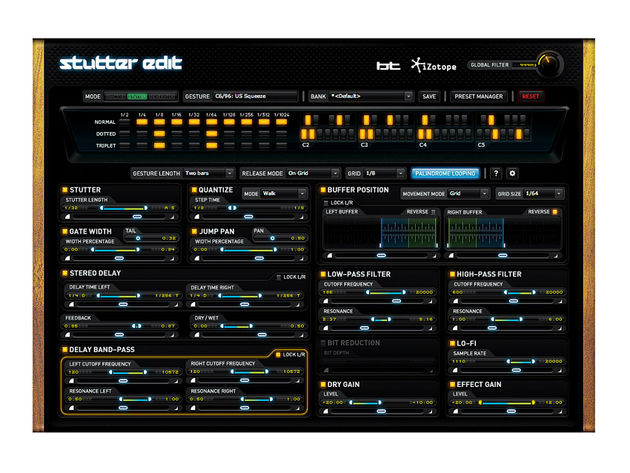Image resolution: width=630 pixels, height=473 pixels.
Task: Disable the Lo-Fi module
Action: point(452,343)
